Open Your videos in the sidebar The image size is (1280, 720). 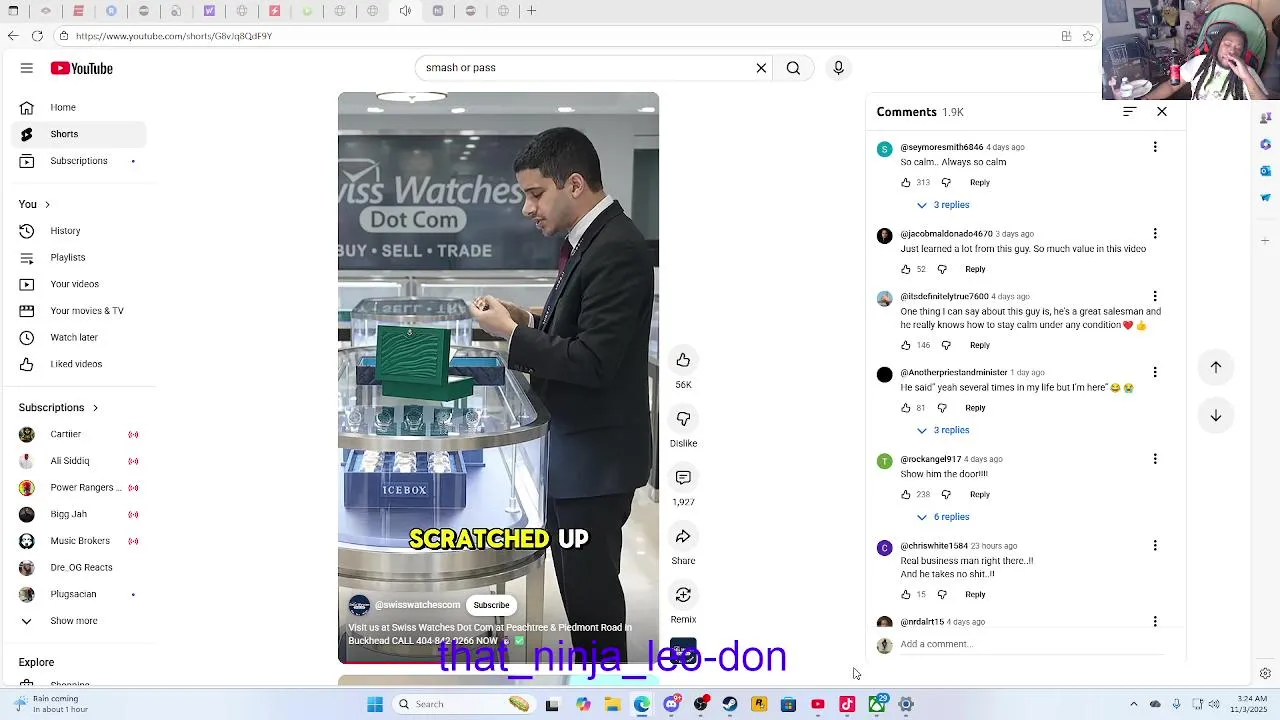(x=79, y=284)
